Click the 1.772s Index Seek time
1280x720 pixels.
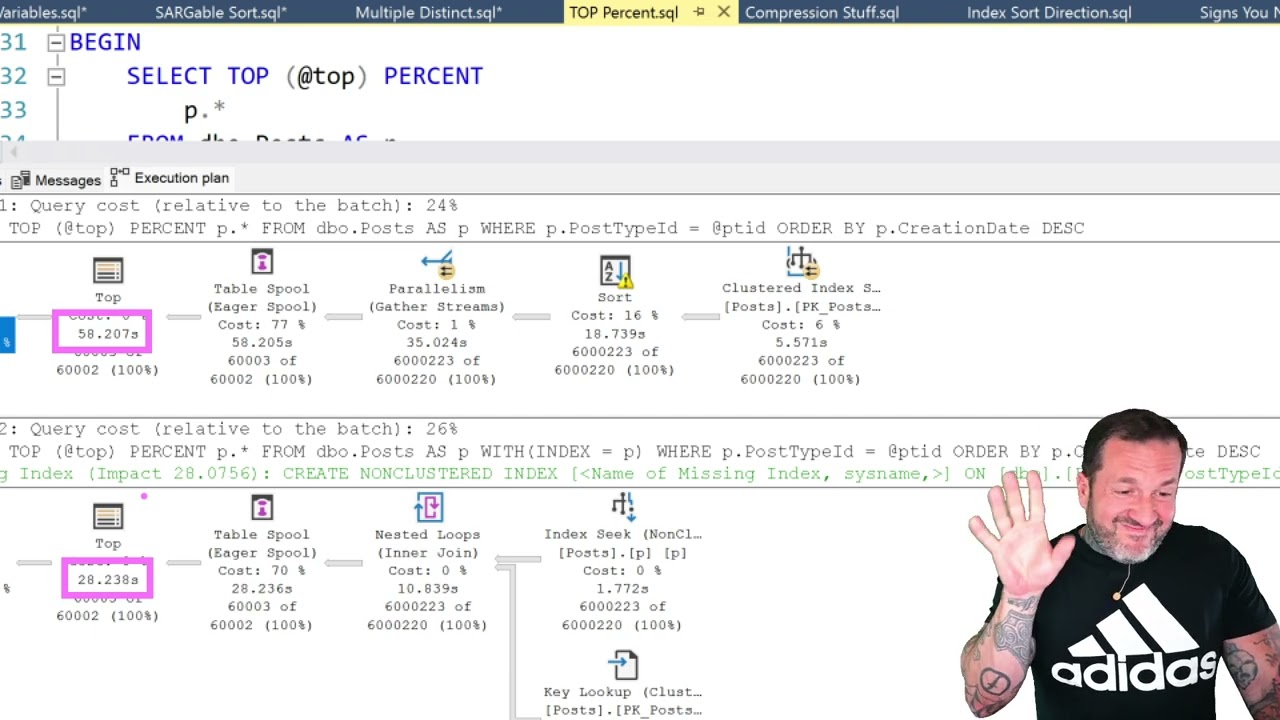(x=622, y=589)
